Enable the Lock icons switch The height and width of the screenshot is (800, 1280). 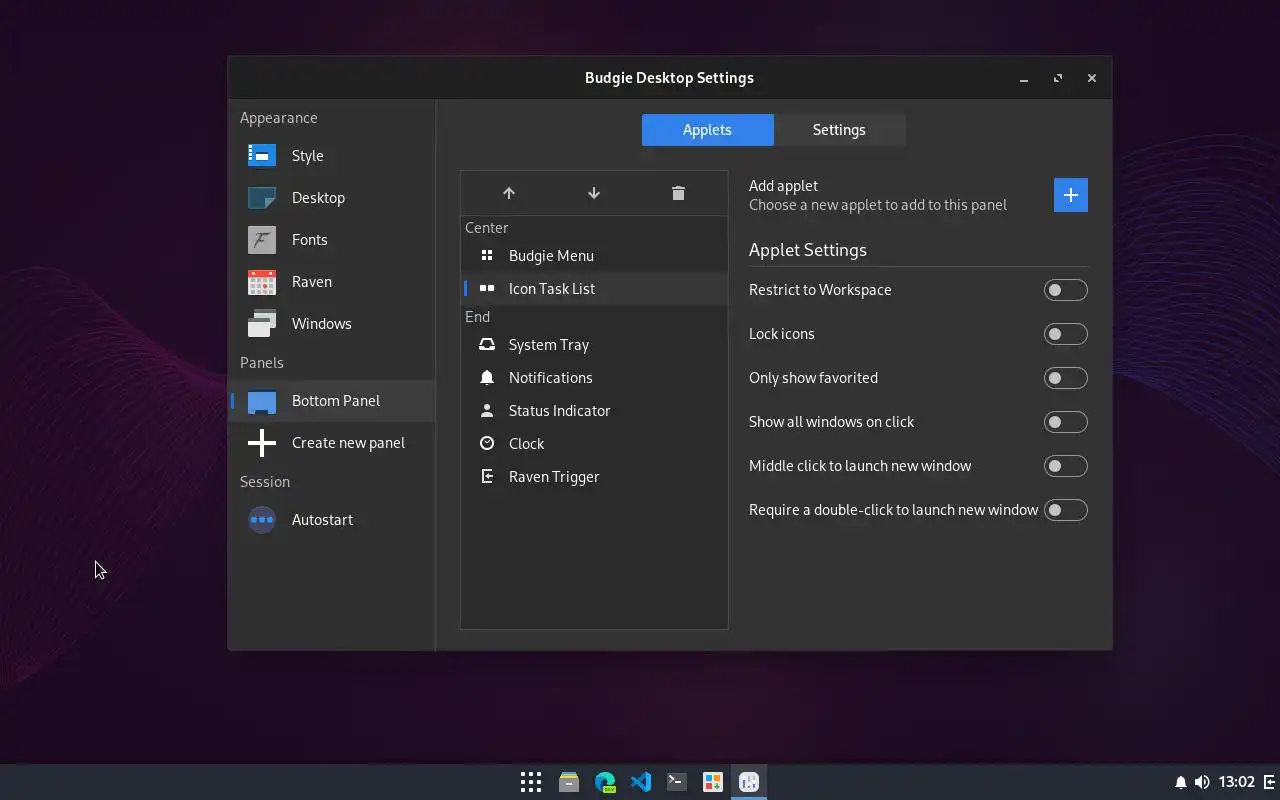click(1065, 334)
